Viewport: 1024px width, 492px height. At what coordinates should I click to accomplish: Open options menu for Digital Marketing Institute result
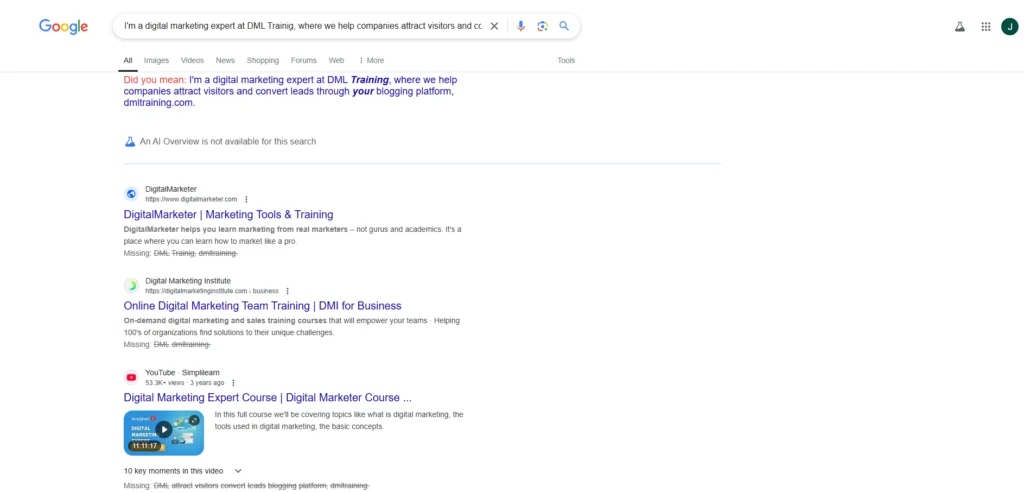[x=288, y=291]
